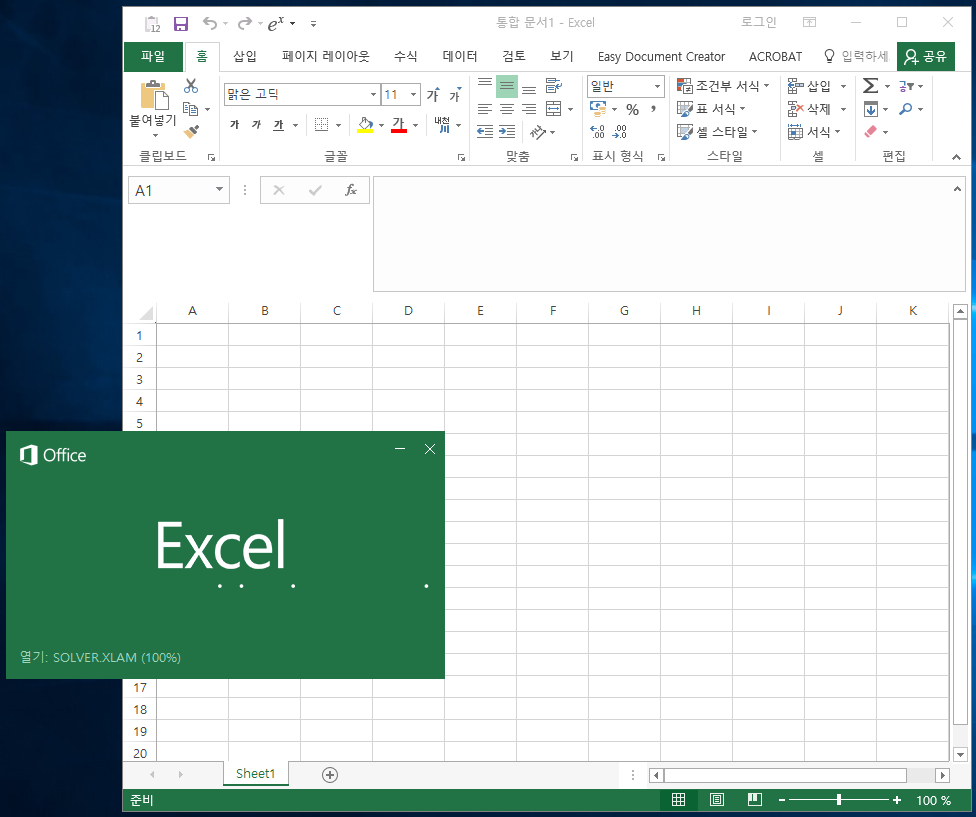The image size is (976, 817).
Task: Click the zoom slider handle
Action: coord(839,800)
